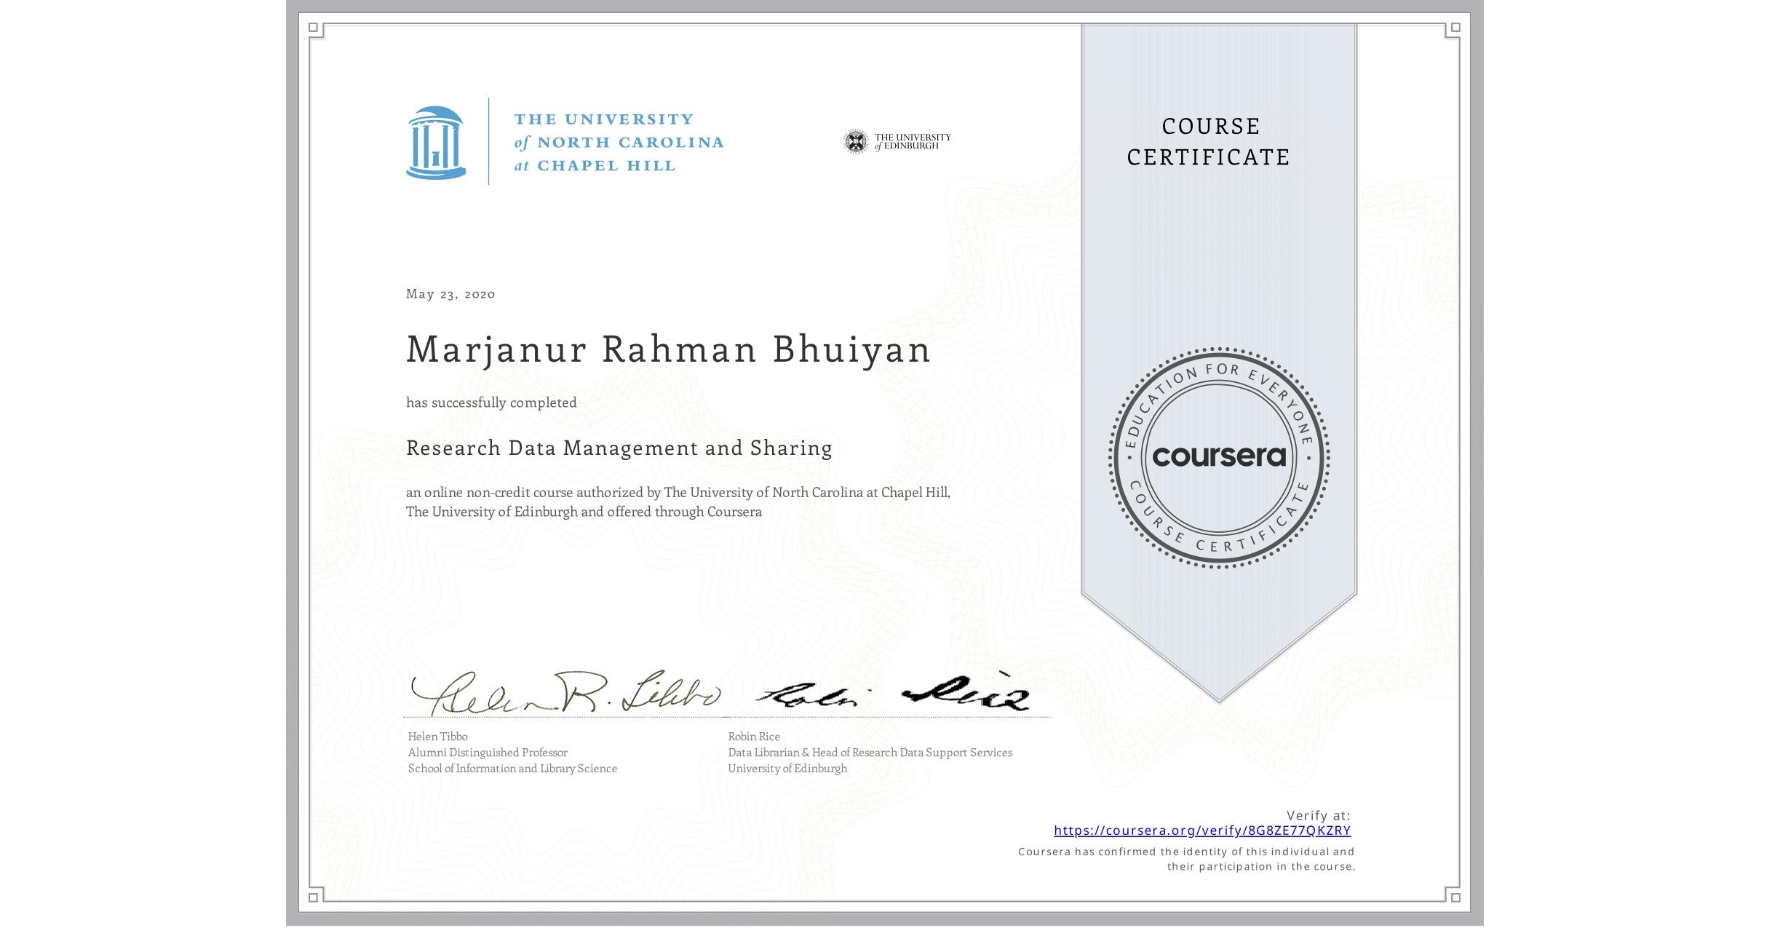Select the University of Edinburgh crest
Screen dimensions: 1772x928
coord(857,140)
